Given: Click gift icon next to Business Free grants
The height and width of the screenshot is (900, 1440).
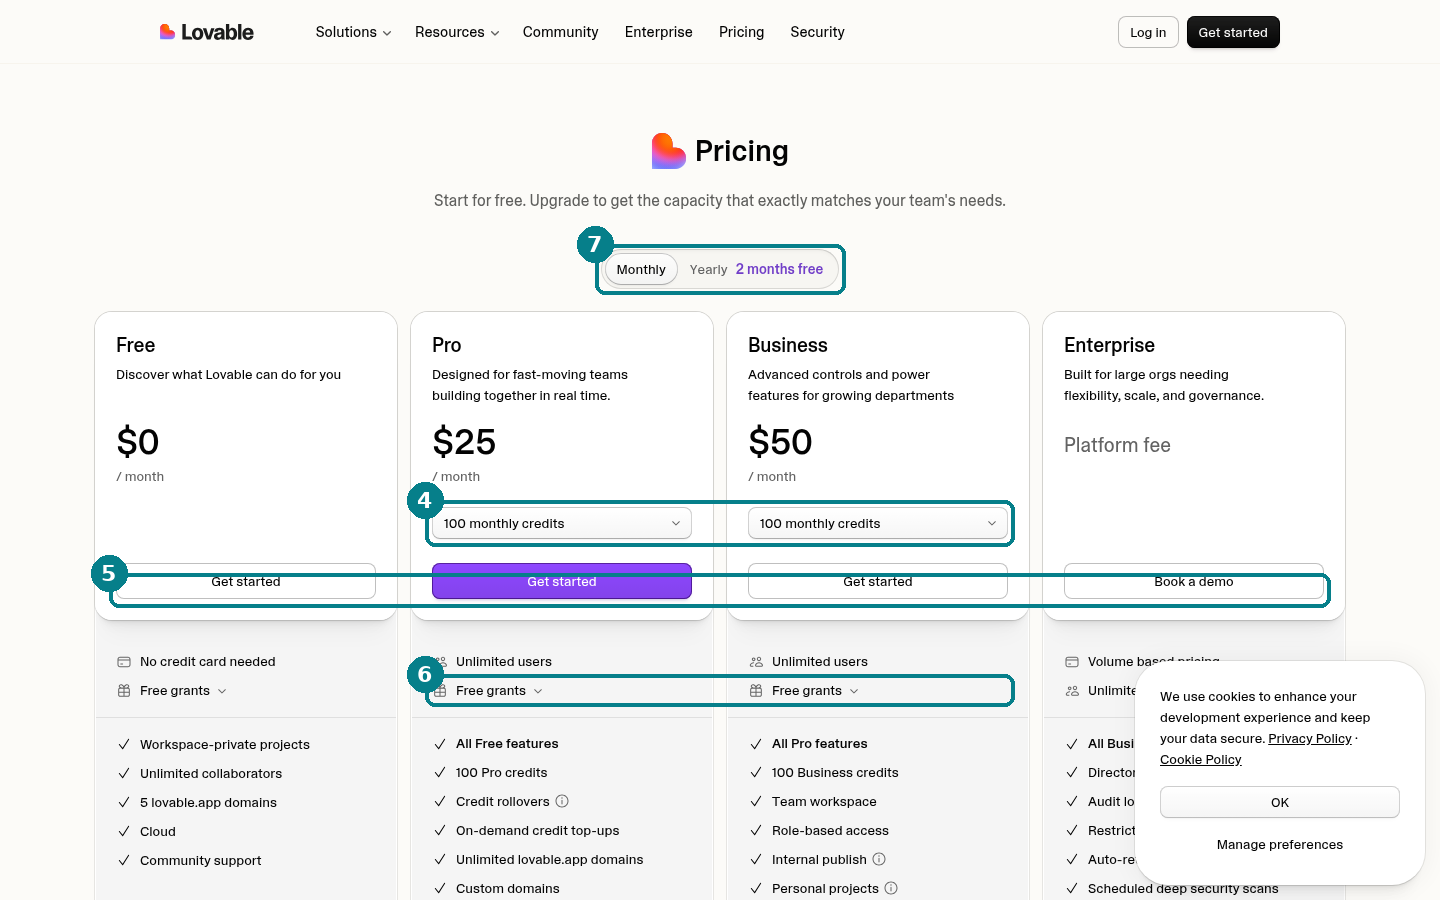Looking at the screenshot, I should pyautogui.click(x=756, y=691).
